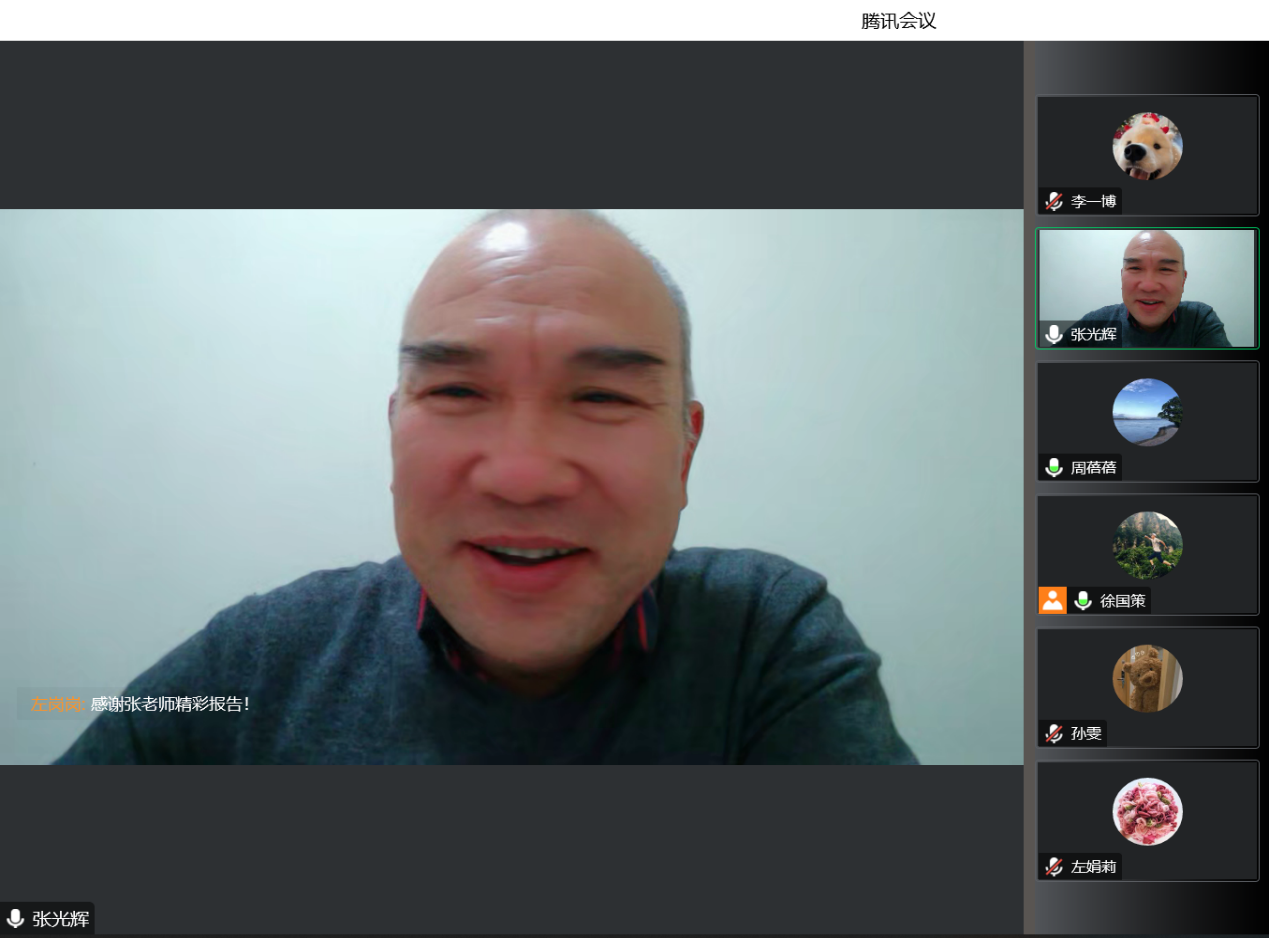
Task: Select 徐国策's mountain avatar
Action: point(1147,545)
